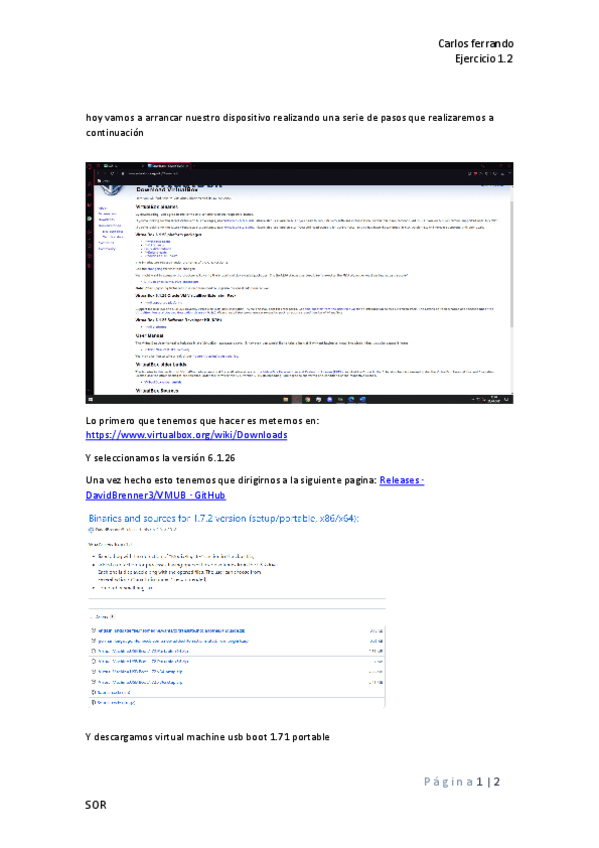The height and width of the screenshot is (848, 599).
Task: Click the Chrome icon in the embedded taskbar
Action: click(x=308, y=400)
